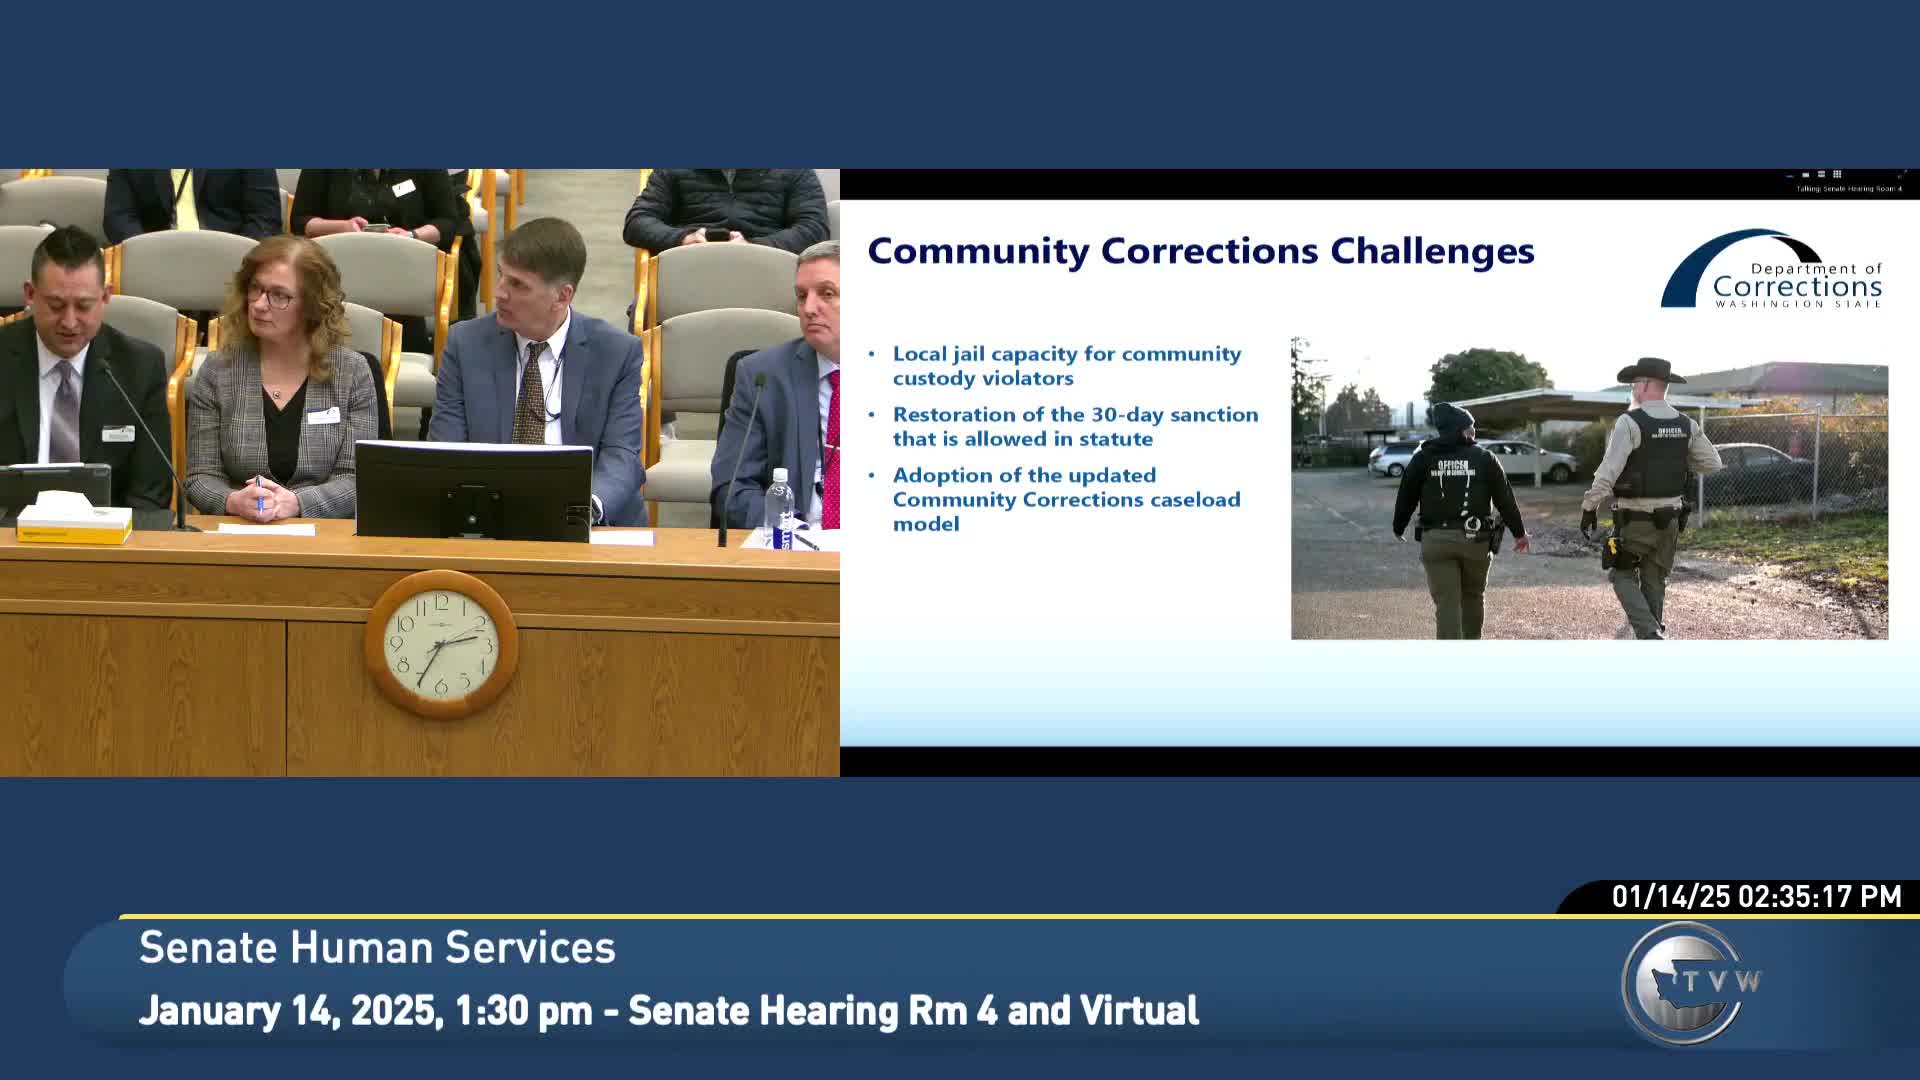
Task: Select the updated caseload model bullet
Action: point(1066,499)
